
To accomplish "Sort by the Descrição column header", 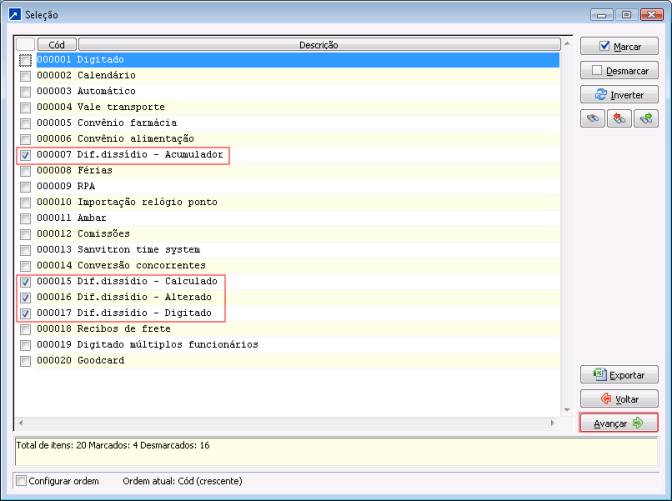I will click(319, 45).
